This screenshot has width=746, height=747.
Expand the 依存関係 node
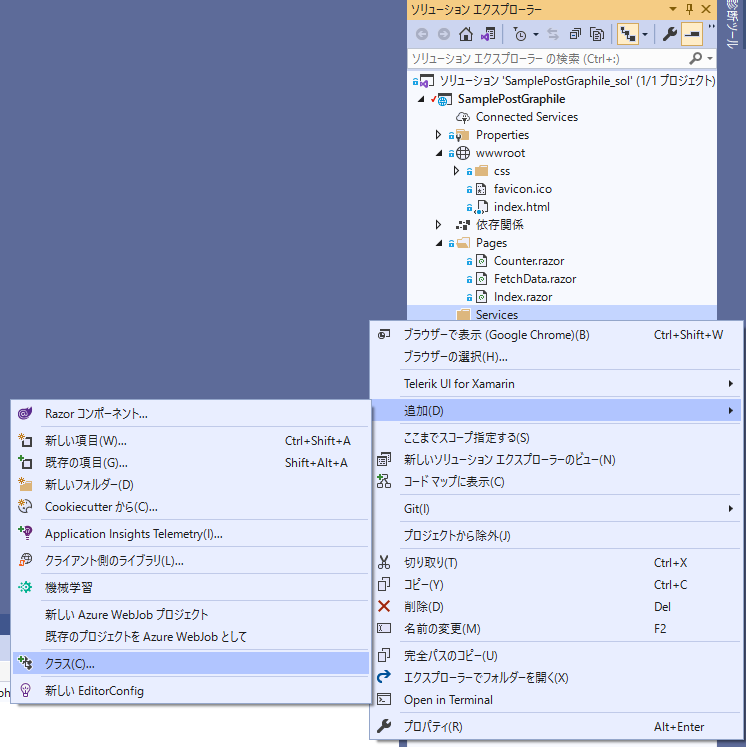[x=439, y=224]
